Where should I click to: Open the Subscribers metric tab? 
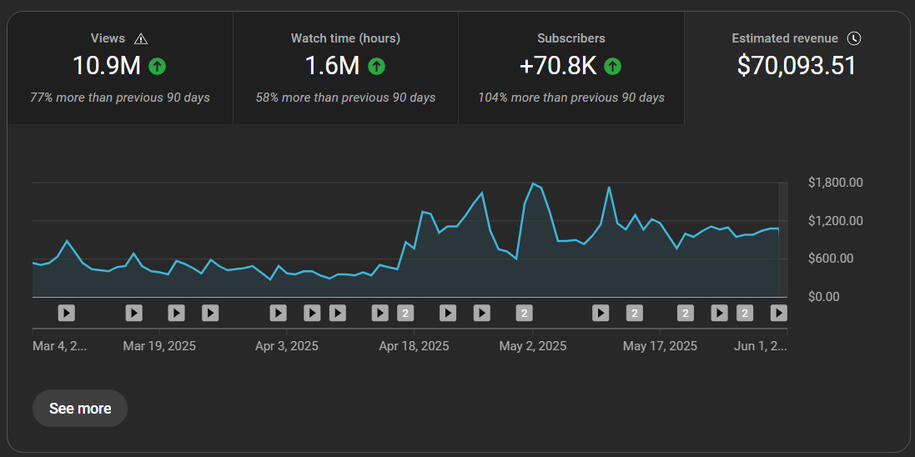(x=571, y=68)
